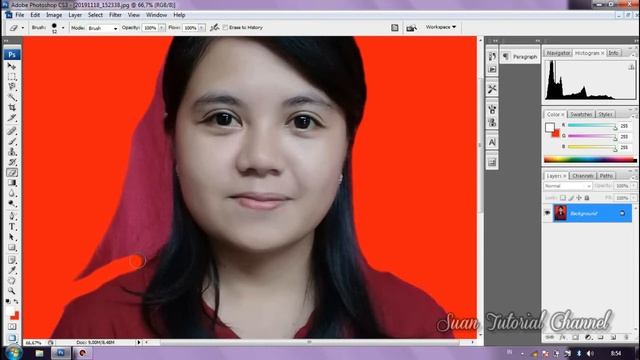This screenshot has height=360, width=640.
Task: Toggle Quick Mask mode
Action: 12,327
